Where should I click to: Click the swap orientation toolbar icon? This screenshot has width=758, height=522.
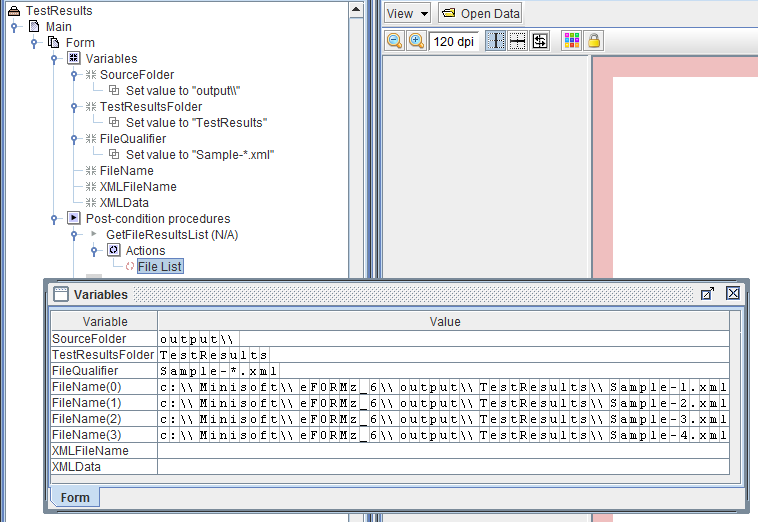[x=540, y=41]
